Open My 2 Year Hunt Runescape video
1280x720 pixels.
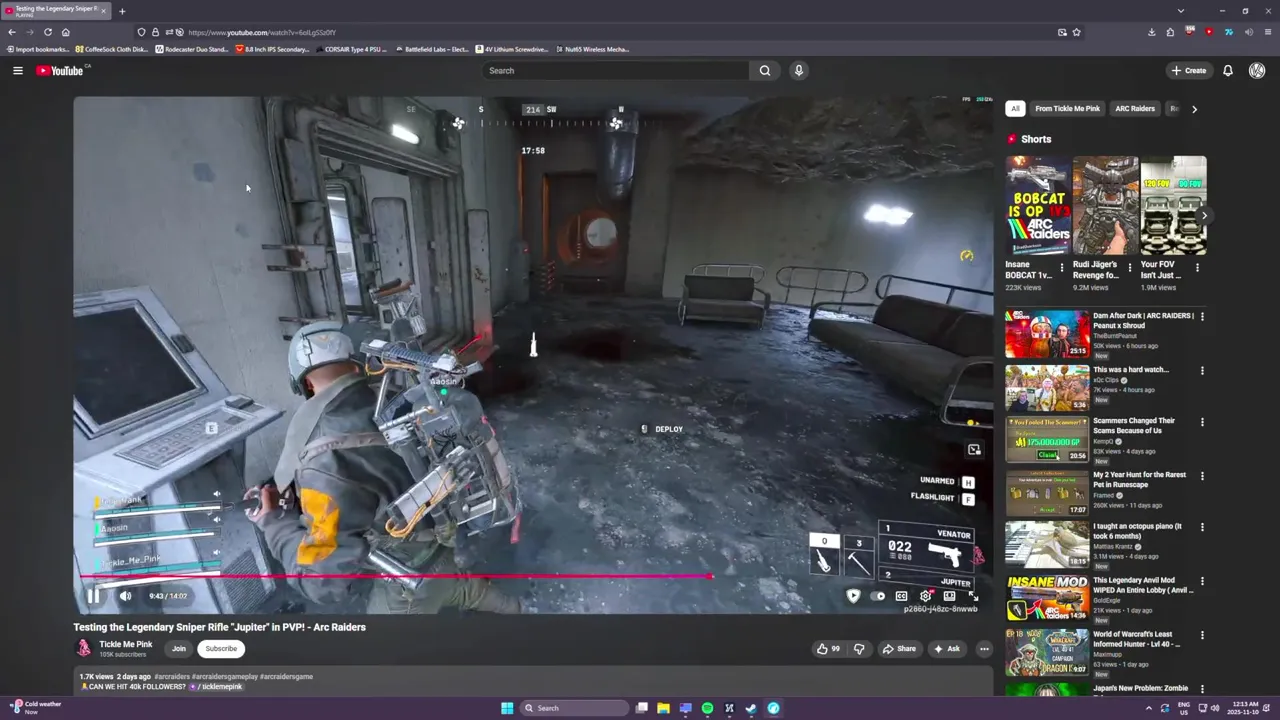(1047, 493)
